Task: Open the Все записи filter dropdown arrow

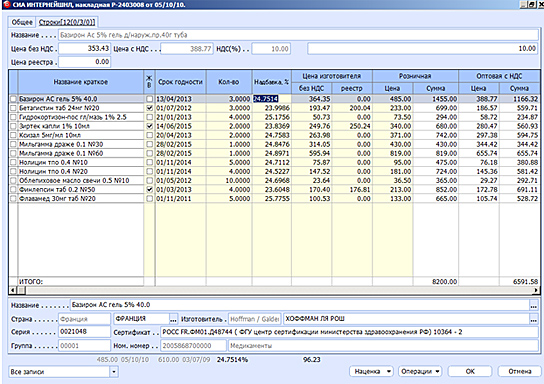Action: coord(114,372)
